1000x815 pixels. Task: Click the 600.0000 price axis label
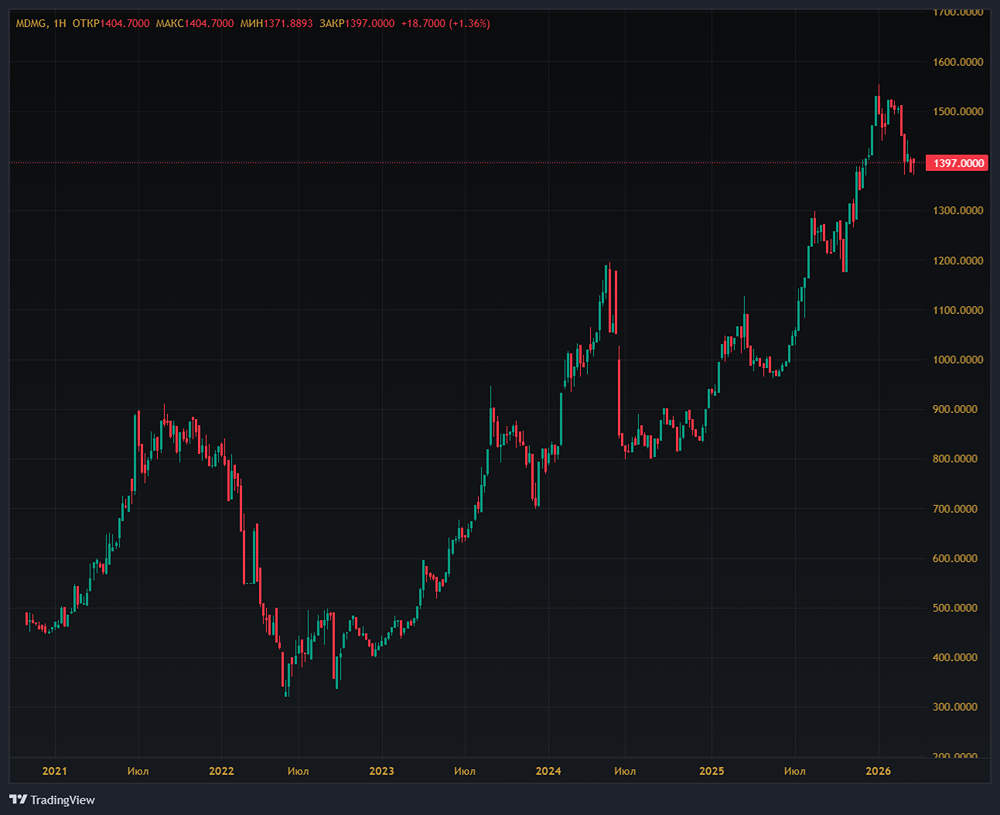(x=954, y=558)
